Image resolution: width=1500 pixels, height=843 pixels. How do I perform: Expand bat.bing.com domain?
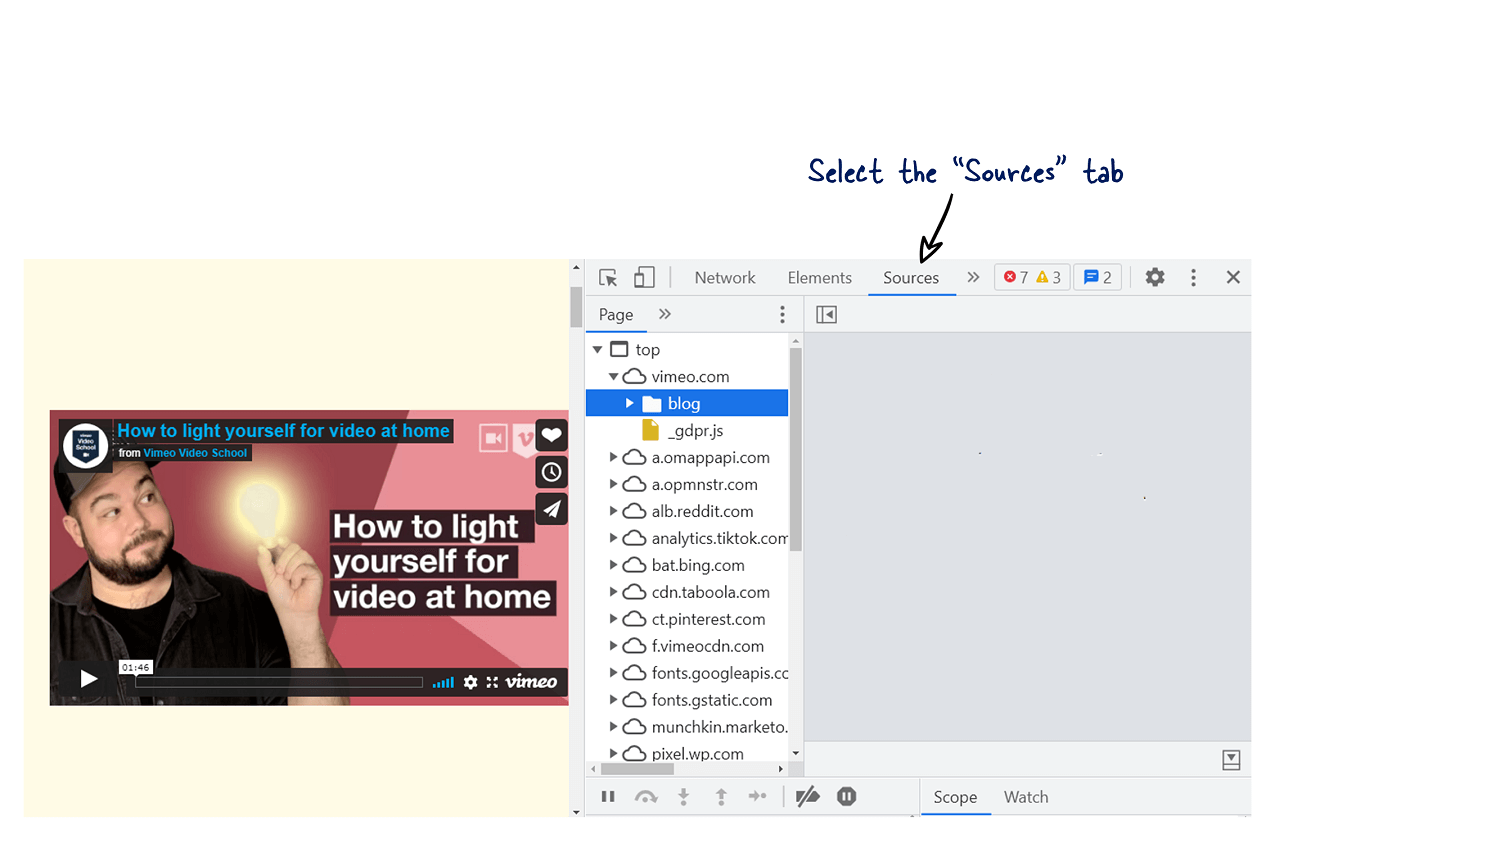click(x=614, y=565)
